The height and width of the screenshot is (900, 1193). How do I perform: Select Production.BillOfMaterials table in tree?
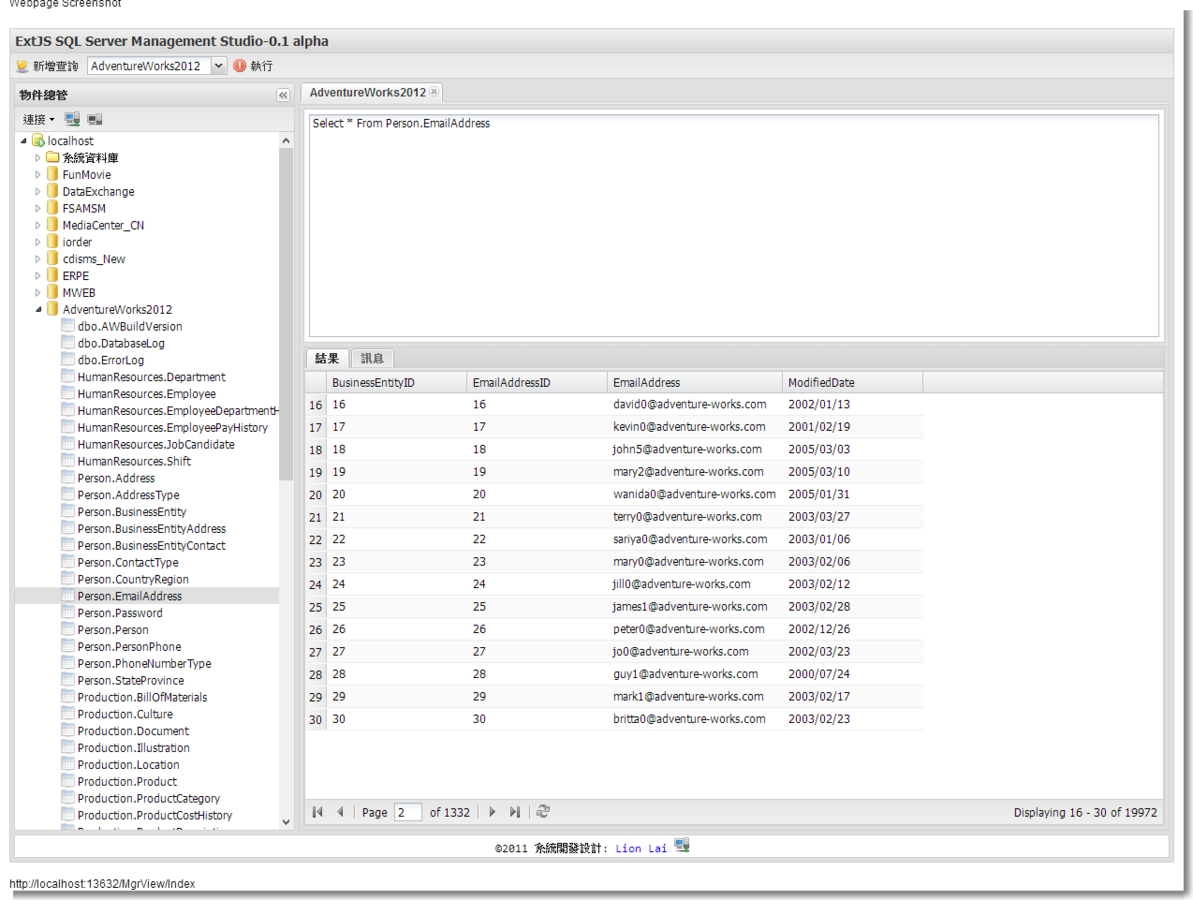(142, 698)
